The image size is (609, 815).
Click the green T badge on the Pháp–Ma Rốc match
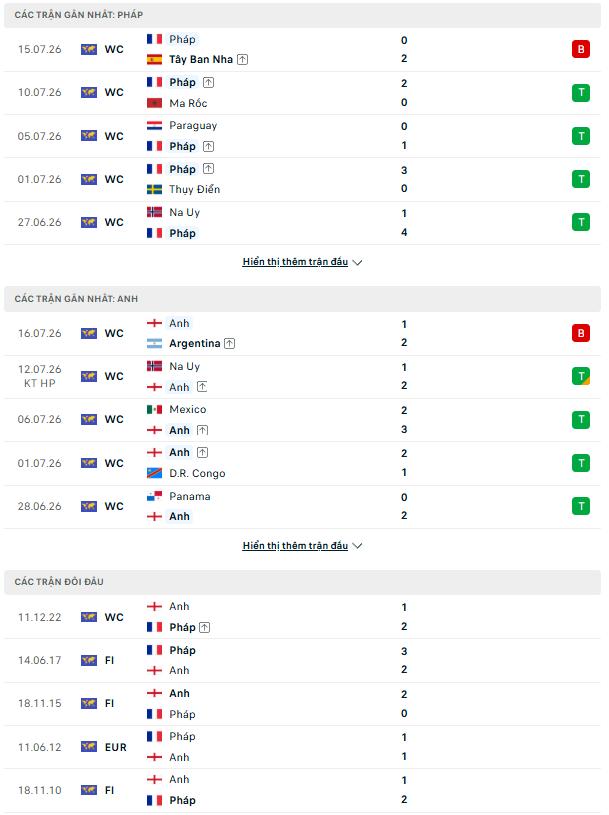tap(580, 93)
